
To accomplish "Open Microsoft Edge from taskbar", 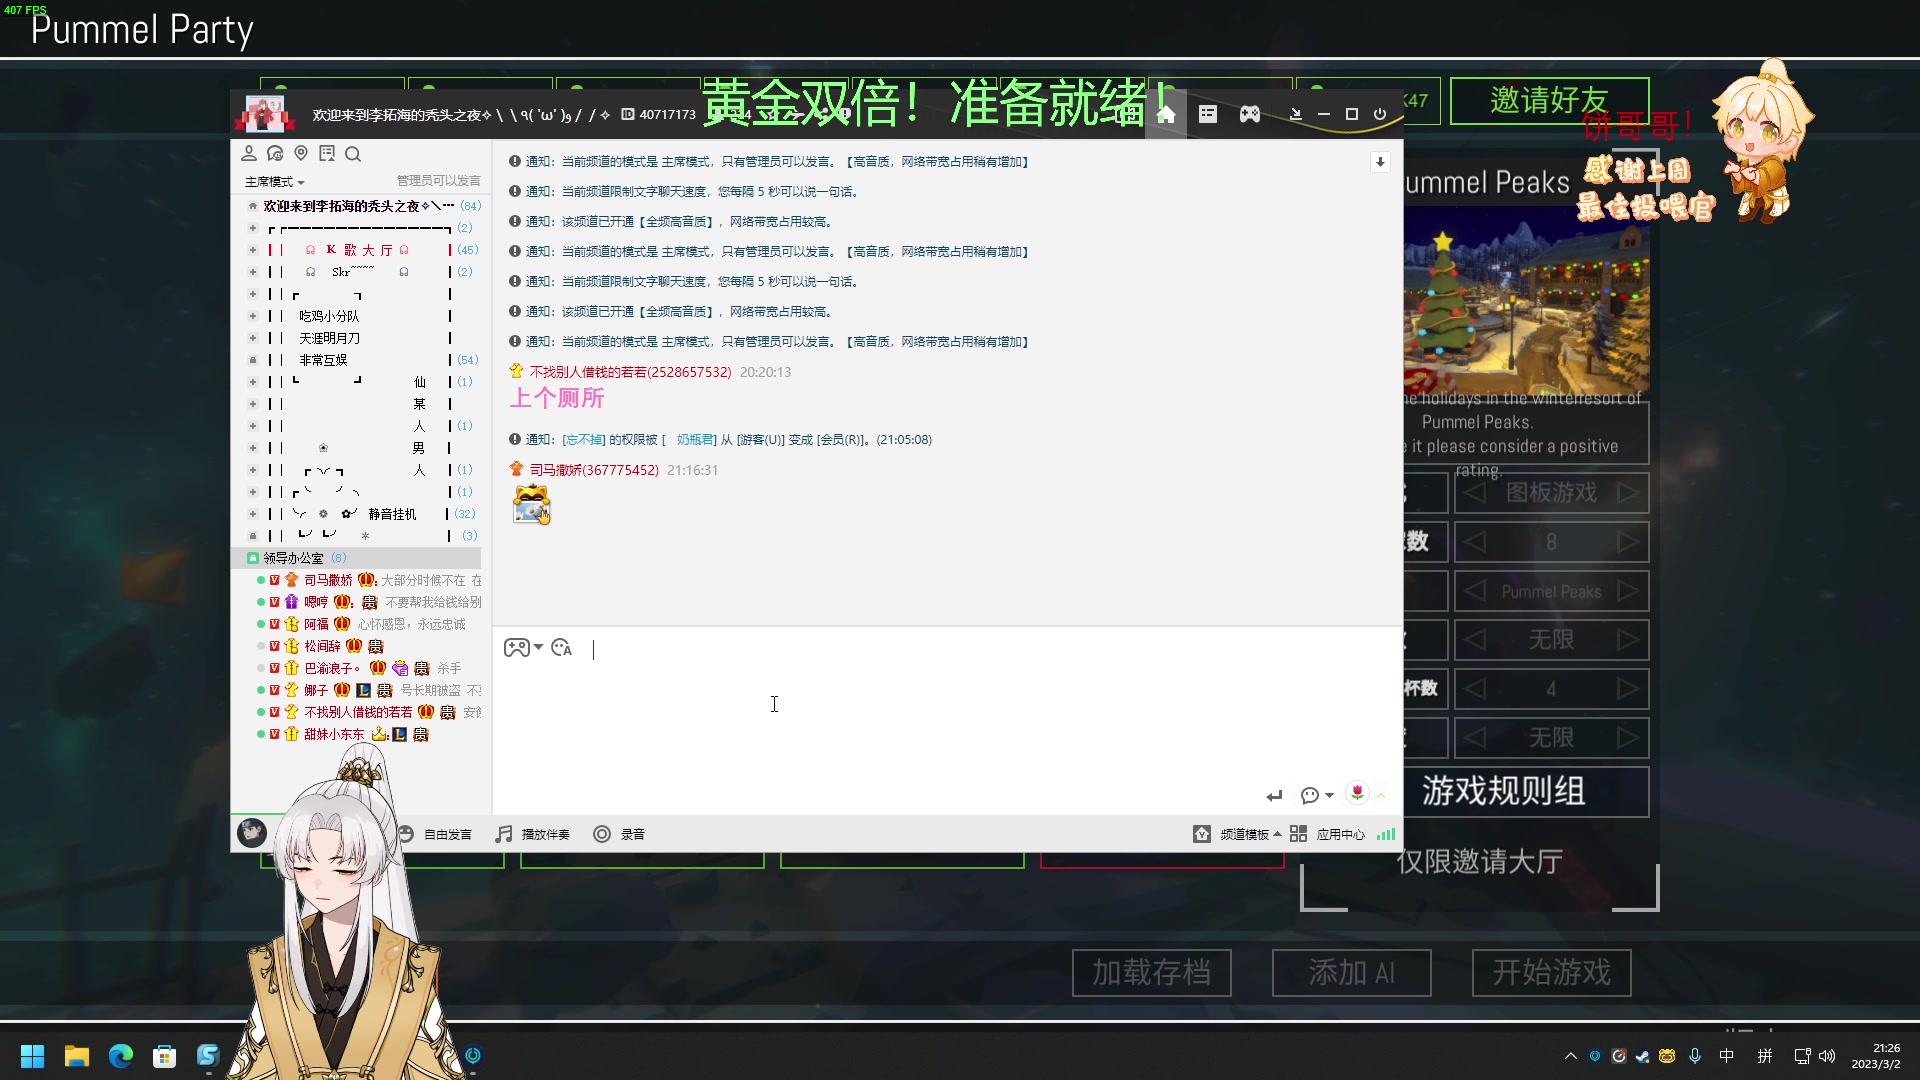I will point(121,1056).
